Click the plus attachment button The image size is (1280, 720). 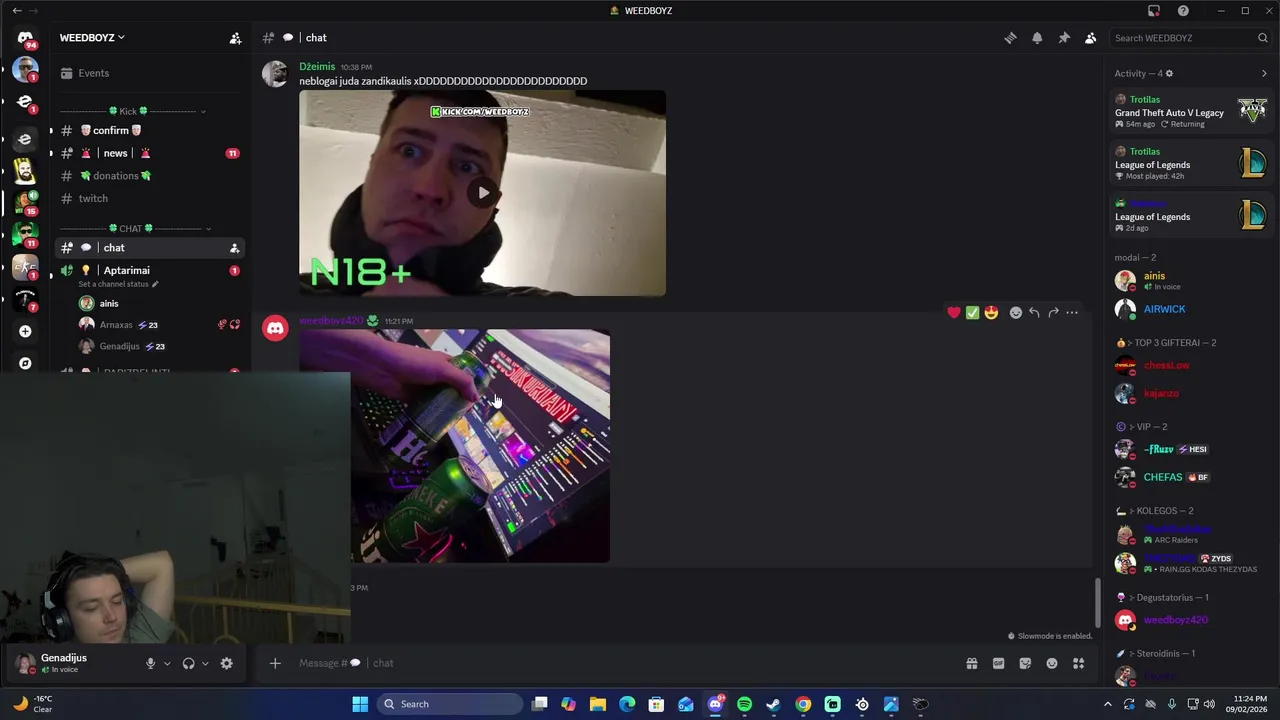point(275,663)
